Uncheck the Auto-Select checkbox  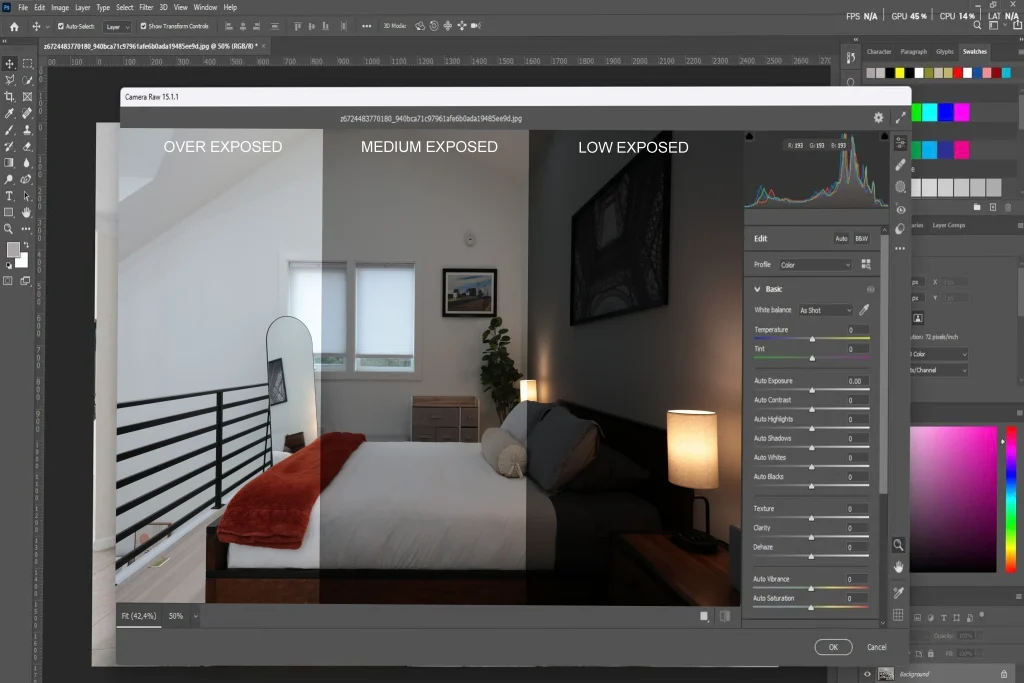click(61, 27)
